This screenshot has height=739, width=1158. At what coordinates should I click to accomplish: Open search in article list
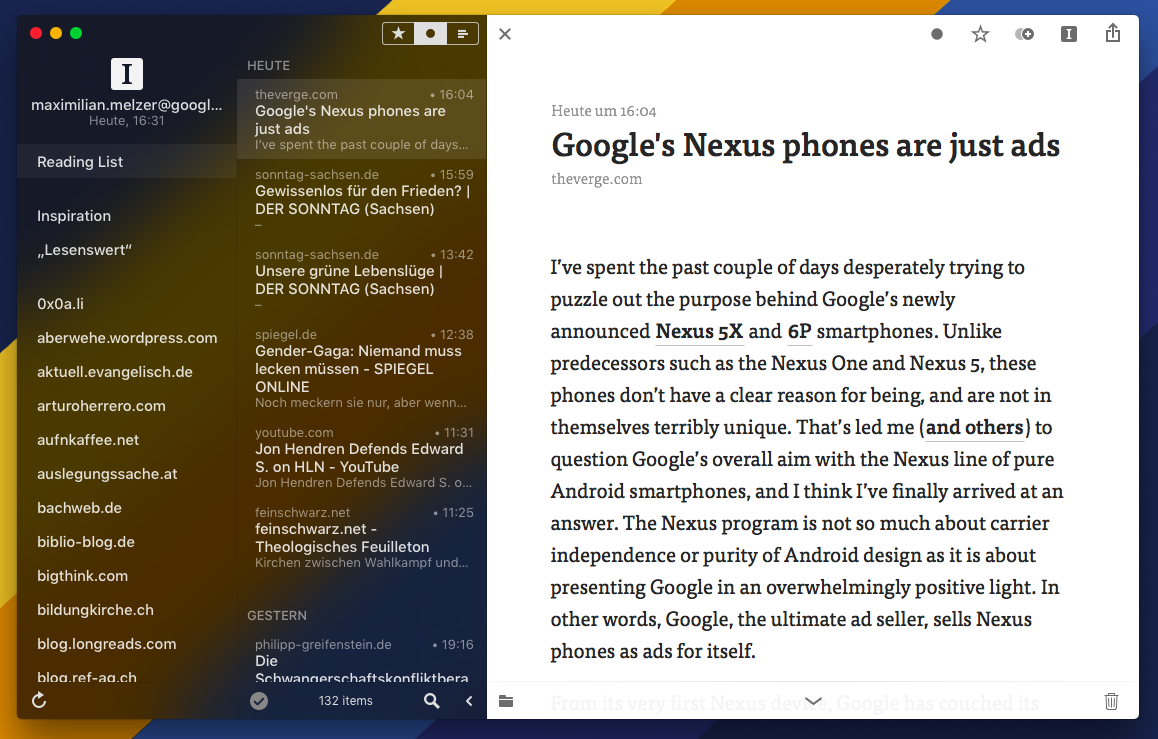432,701
